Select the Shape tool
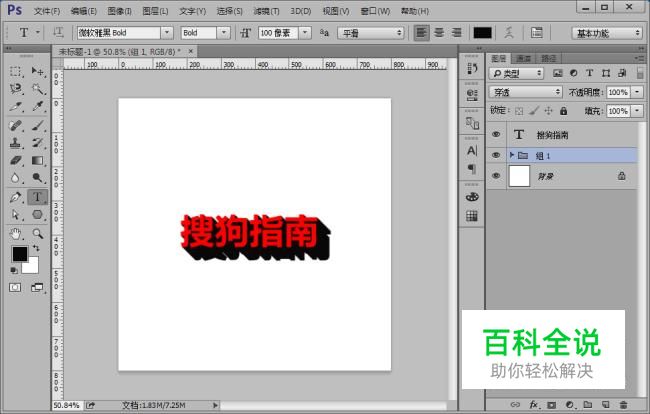 click(38, 215)
